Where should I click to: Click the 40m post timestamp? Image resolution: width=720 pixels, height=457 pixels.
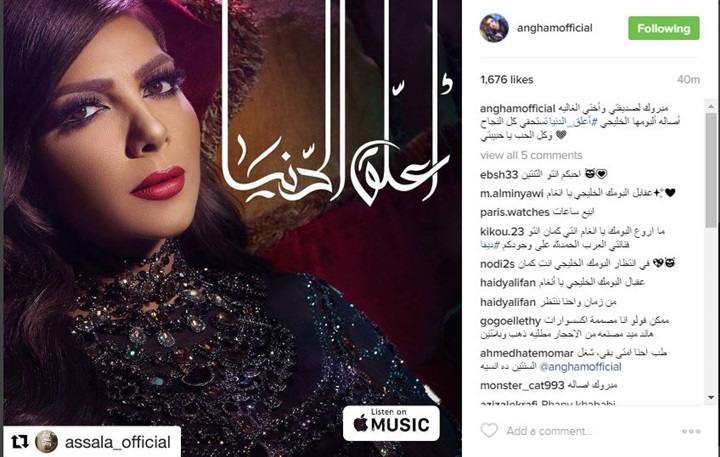click(x=688, y=80)
